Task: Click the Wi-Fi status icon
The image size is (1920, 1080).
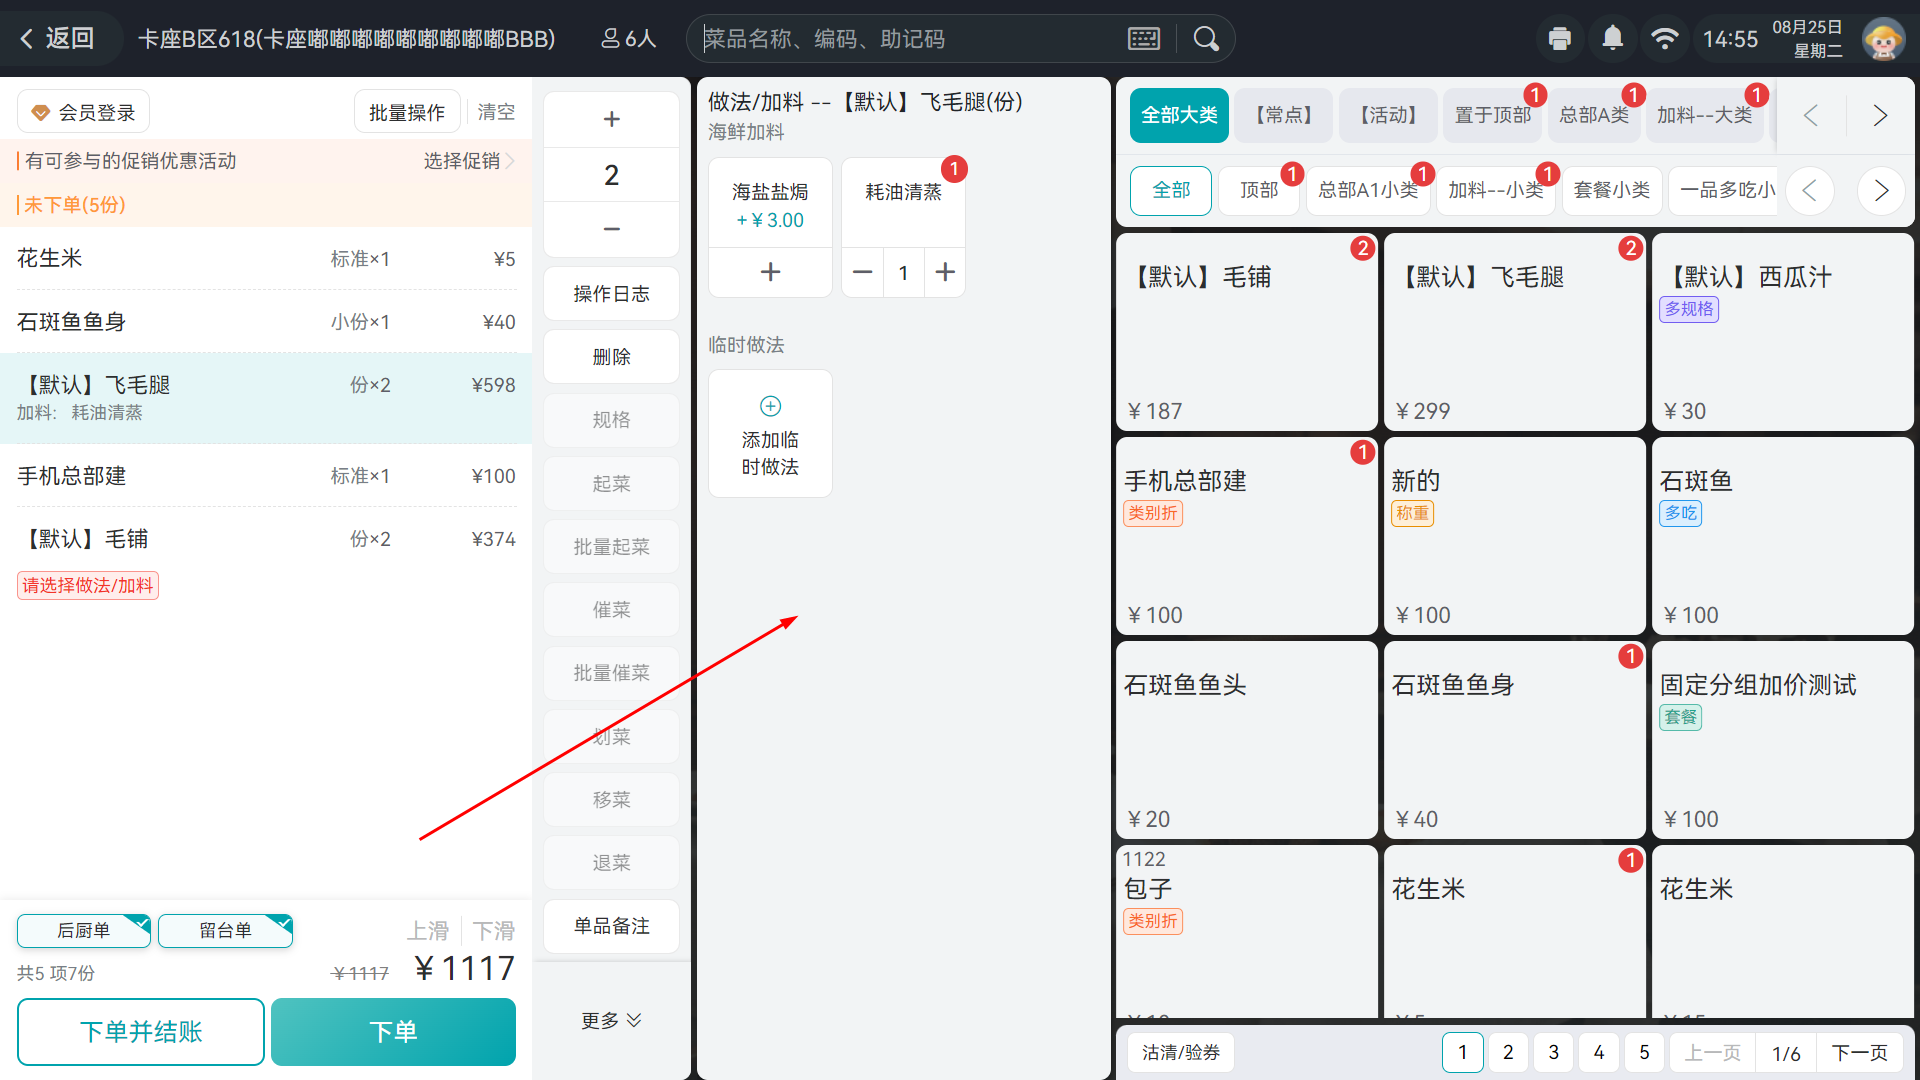Action: [x=1664, y=39]
